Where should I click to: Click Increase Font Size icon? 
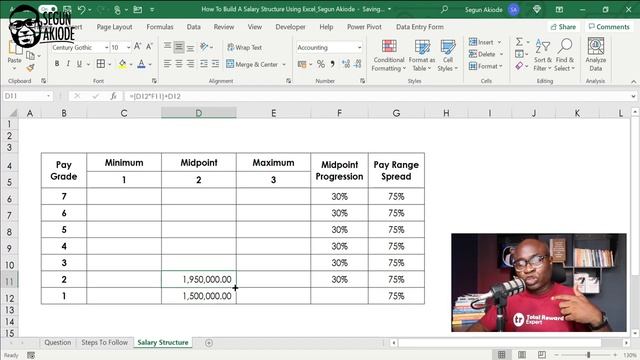coord(138,47)
